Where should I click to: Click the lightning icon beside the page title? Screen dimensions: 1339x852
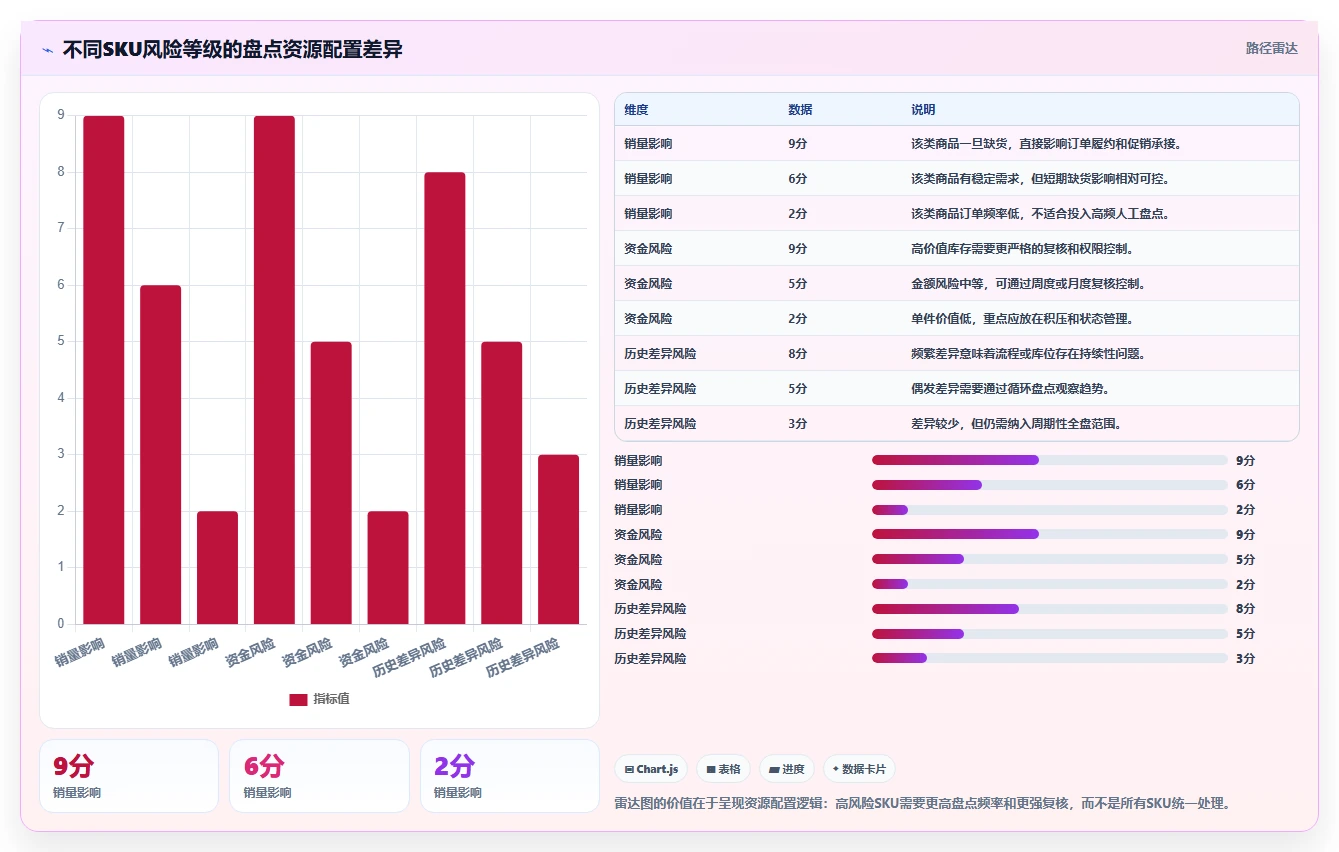coord(48,49)
